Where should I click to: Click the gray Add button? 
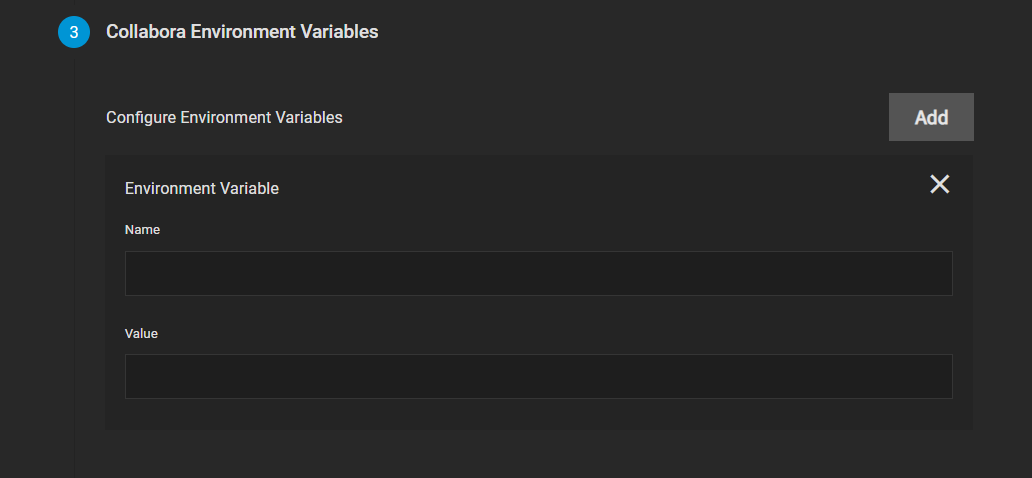(x=931, y=117)
